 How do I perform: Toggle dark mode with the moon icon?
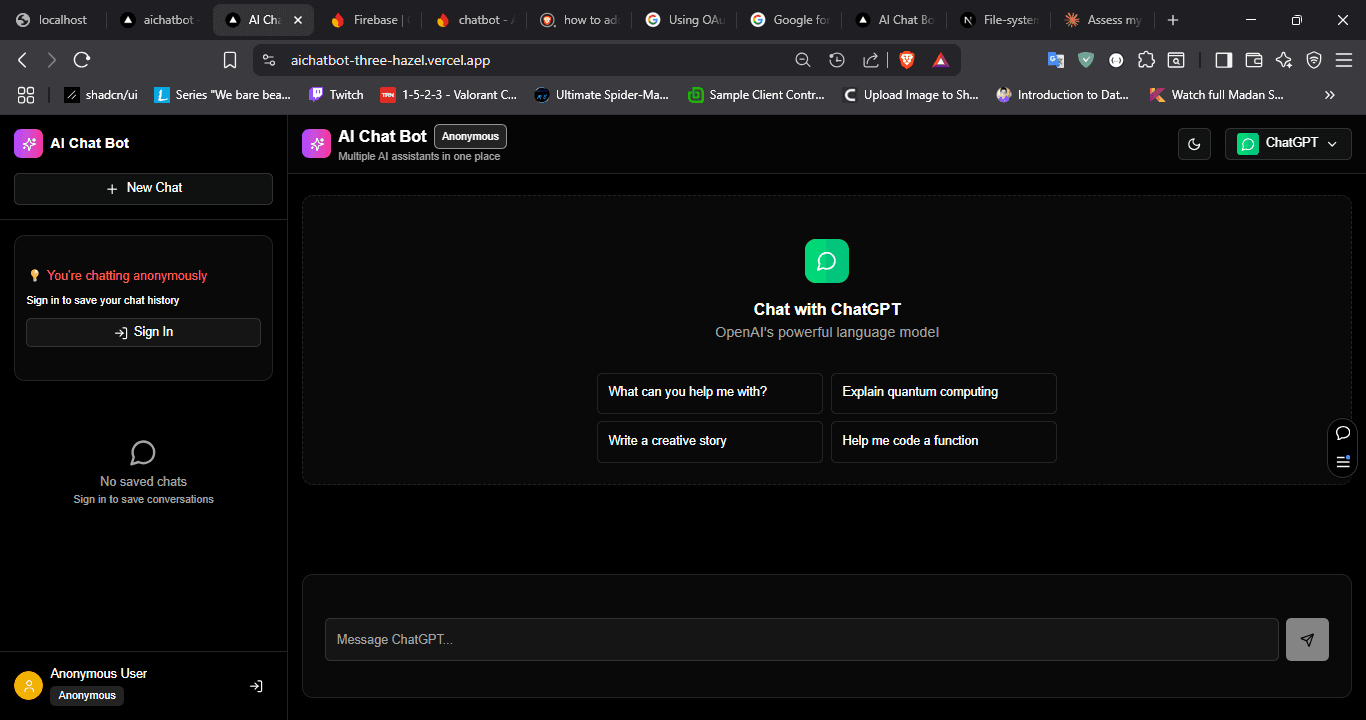[x=1194, y=144]
